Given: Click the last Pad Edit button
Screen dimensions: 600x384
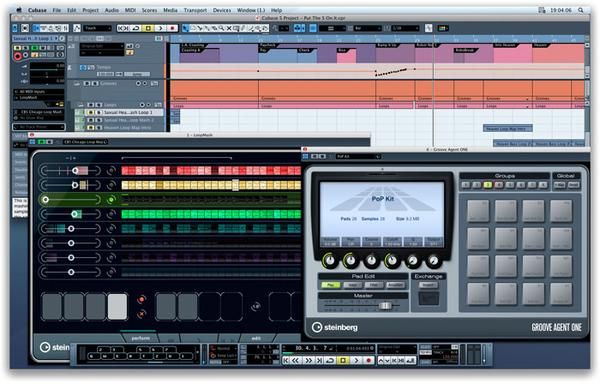Looking at the screenshot, I should [x=395, y=285].
